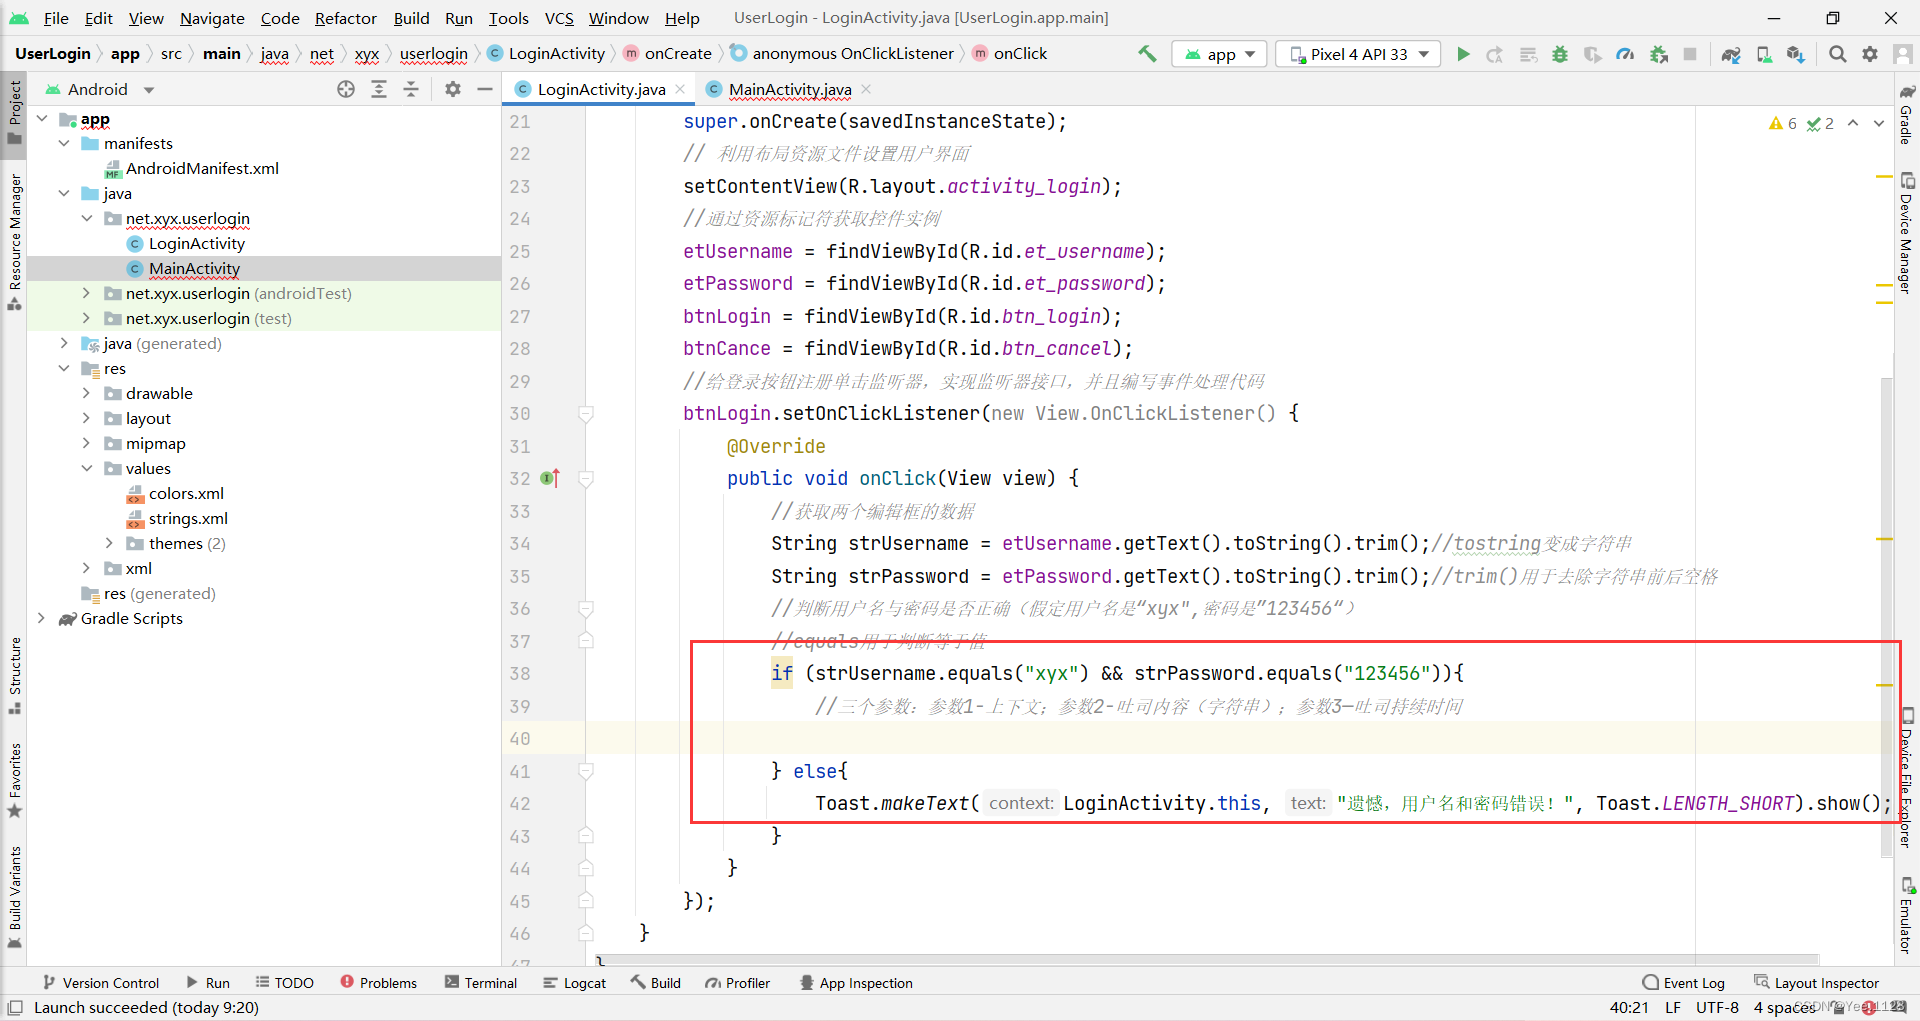Open the Event Log
1920x1021 pixels.
(1684, 983)
